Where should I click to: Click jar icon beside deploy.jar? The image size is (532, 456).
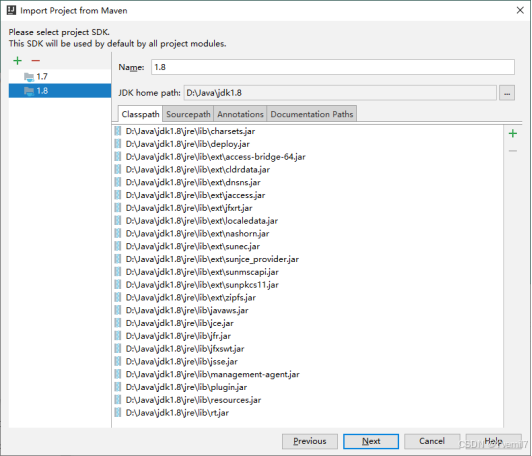[x=118, y=144]
